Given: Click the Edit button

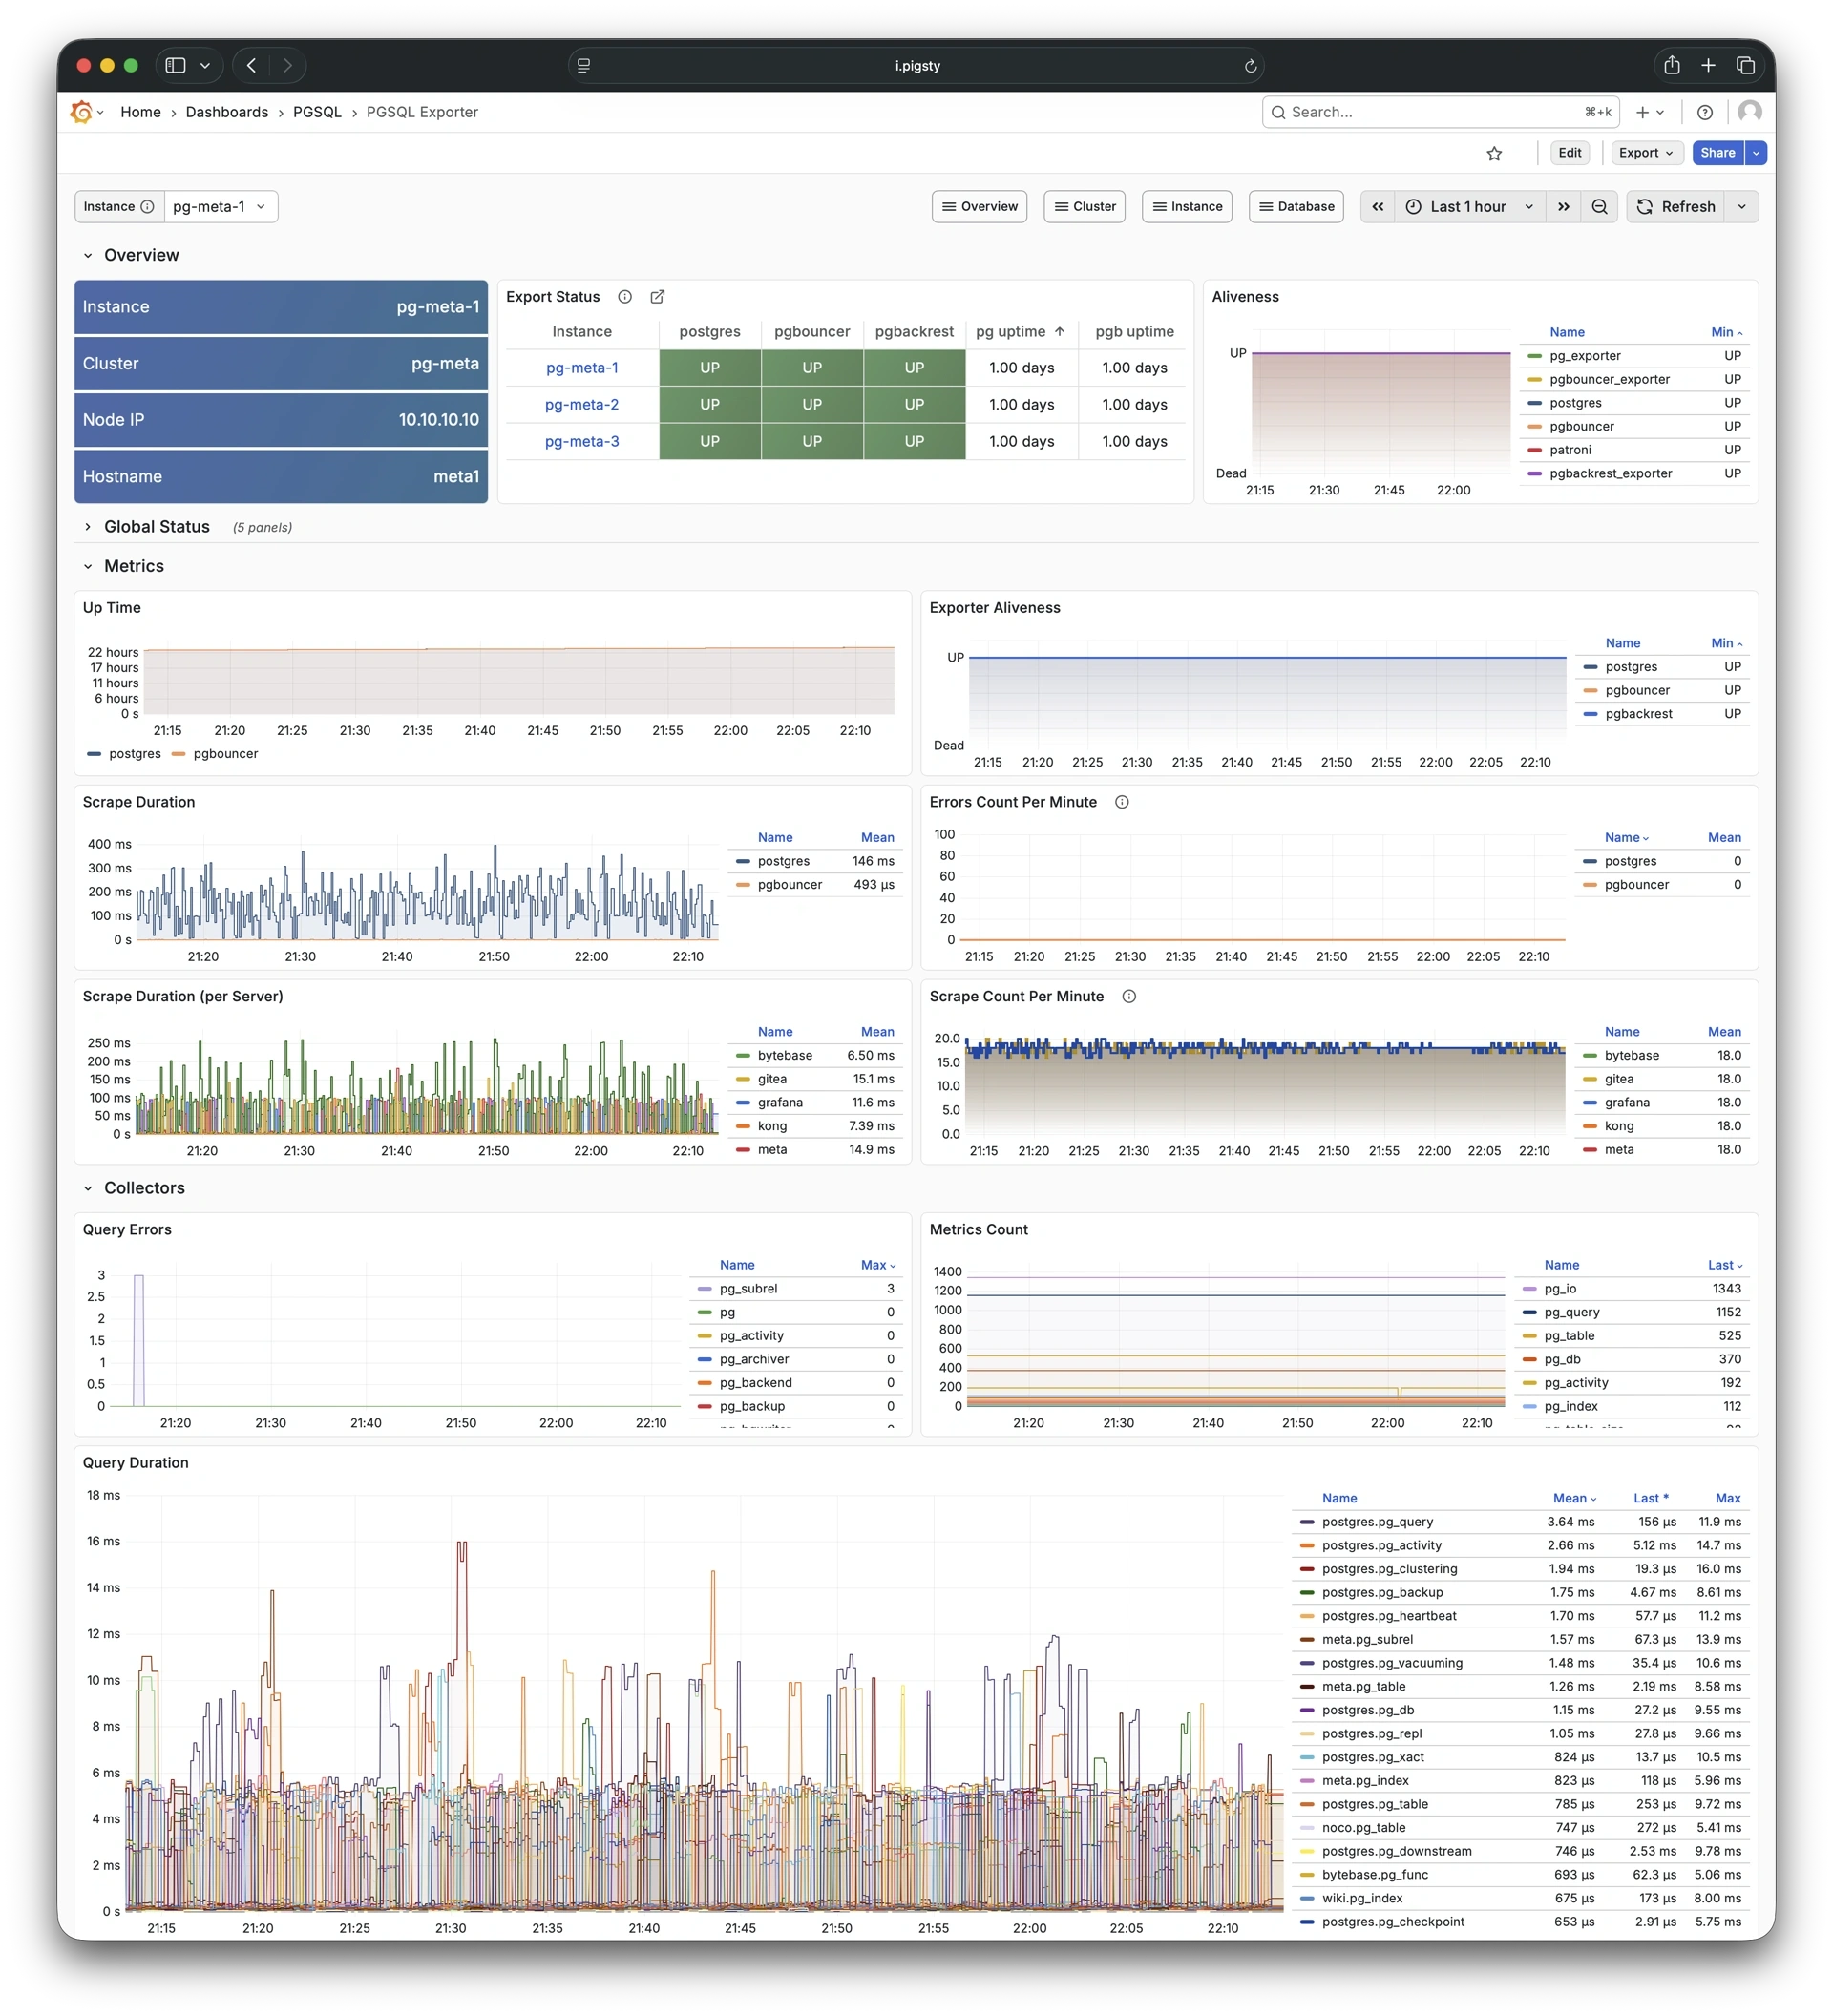Looking at the screenshot, I should 1569,153.
